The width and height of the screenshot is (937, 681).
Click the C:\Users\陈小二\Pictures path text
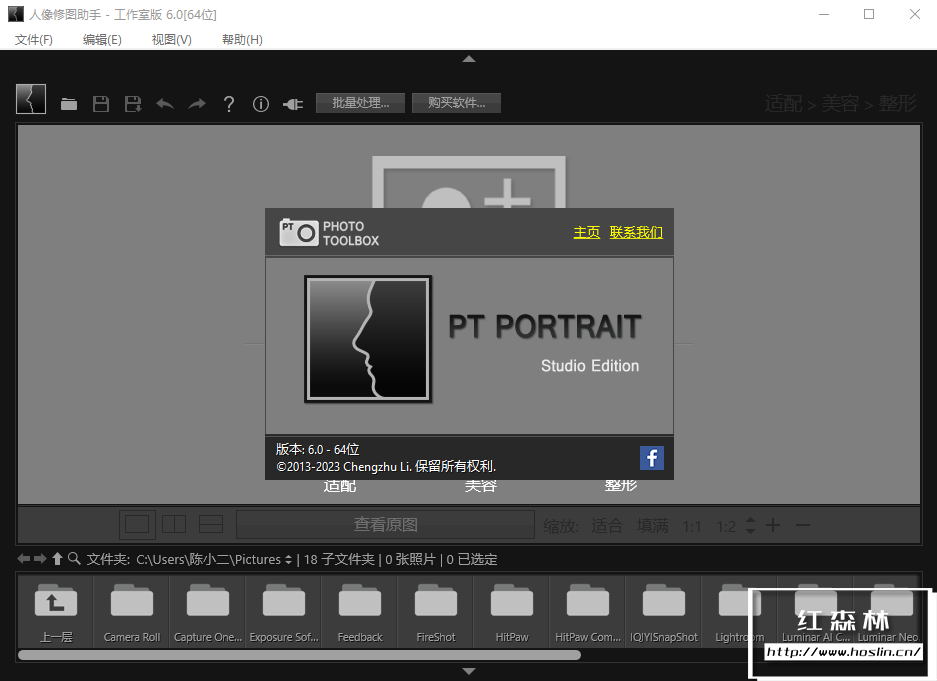[209, 560]
